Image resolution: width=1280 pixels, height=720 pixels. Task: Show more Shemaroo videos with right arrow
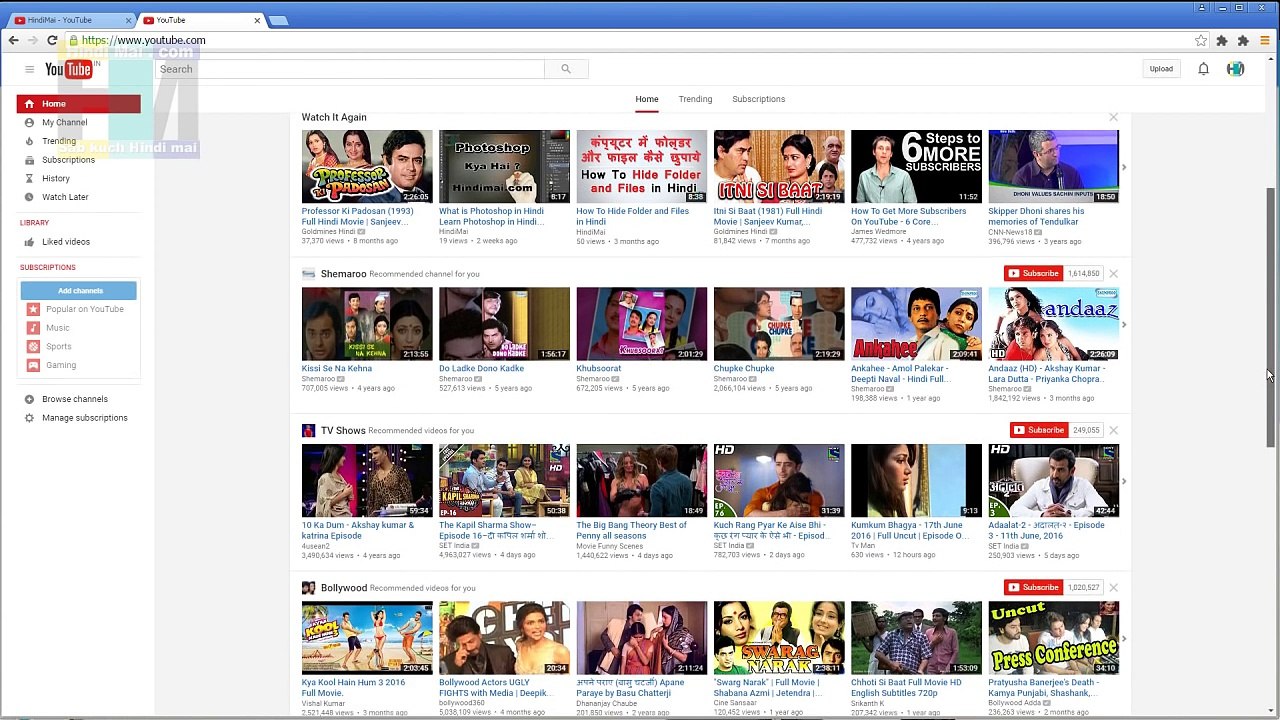[x=1124, y=324]
